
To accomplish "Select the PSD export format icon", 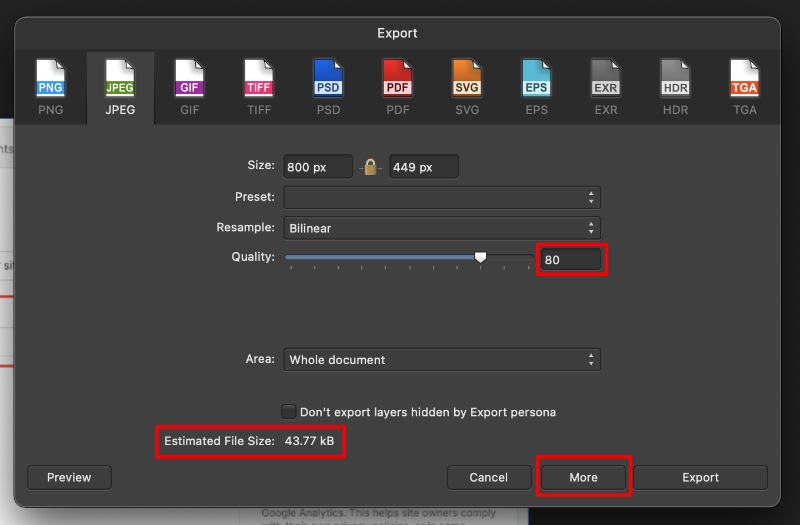I will [x=328, y=79].
